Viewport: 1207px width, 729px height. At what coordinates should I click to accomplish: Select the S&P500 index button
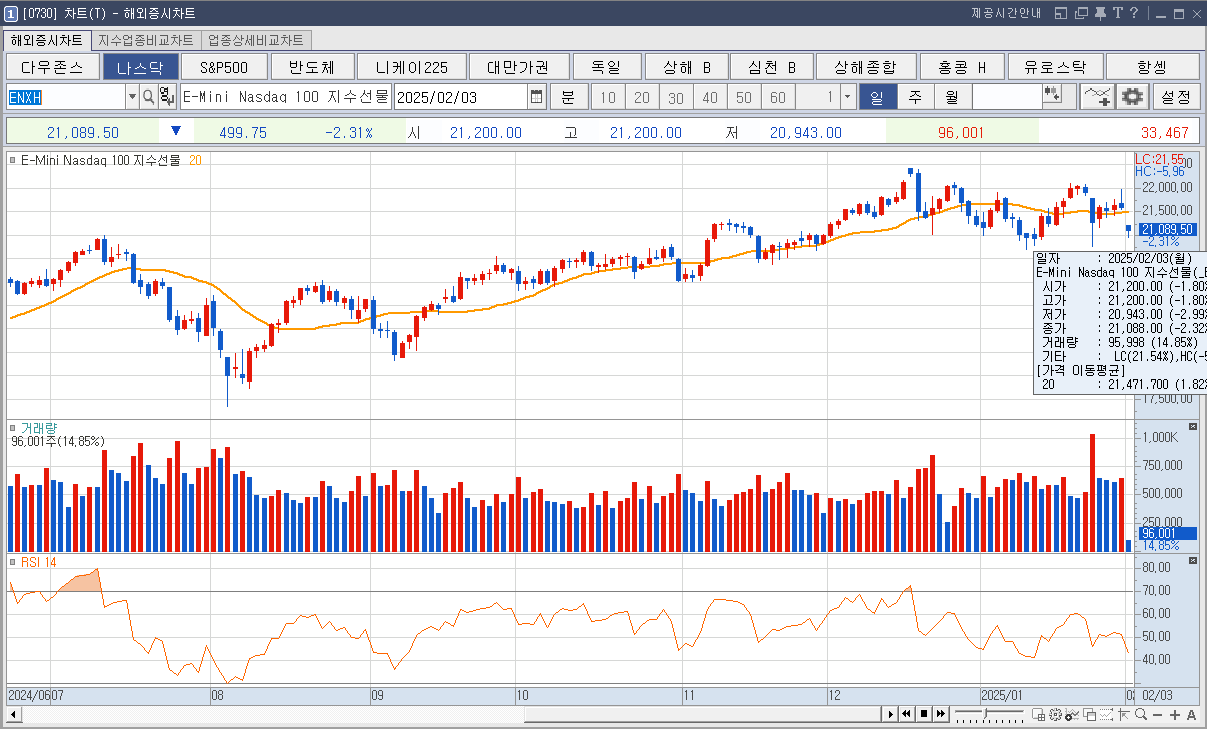coord(226,67)
